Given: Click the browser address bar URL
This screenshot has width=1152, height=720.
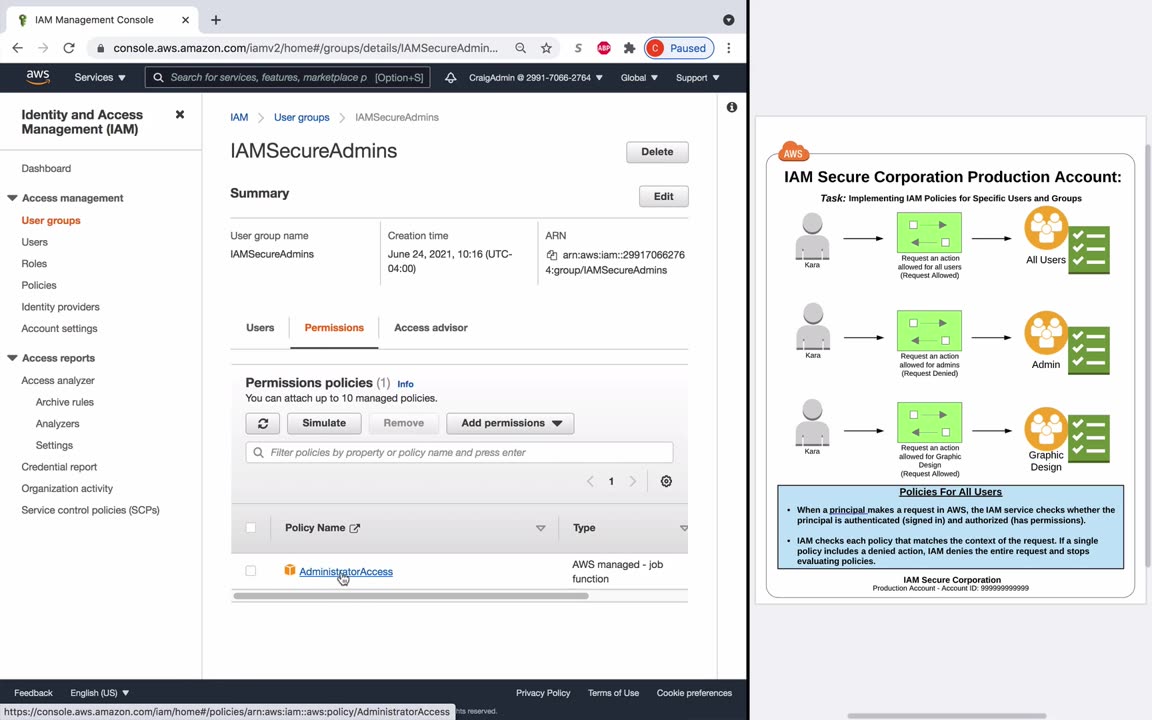Looking at the screenshot, I should pyautogui.click(x=305, y=48).
